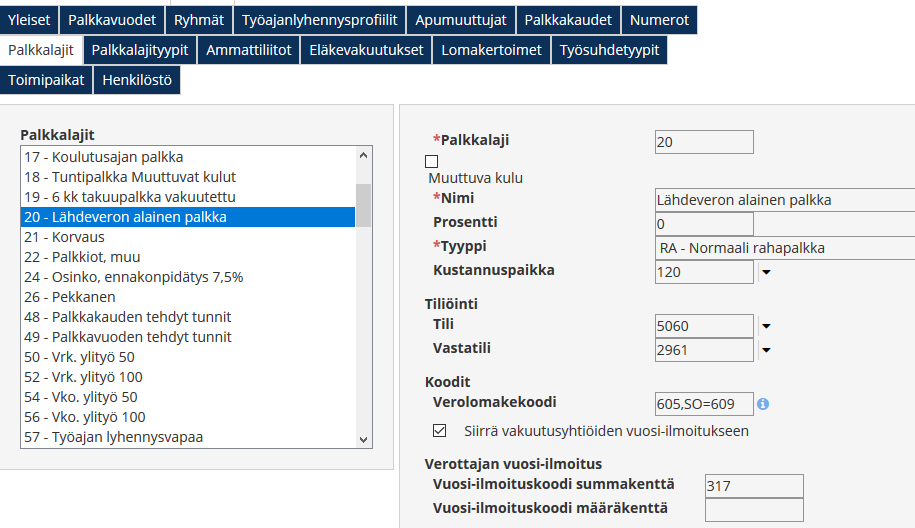
Task: Open the Kustannuspaikka dropdown arrow
Action: (766, 271)
